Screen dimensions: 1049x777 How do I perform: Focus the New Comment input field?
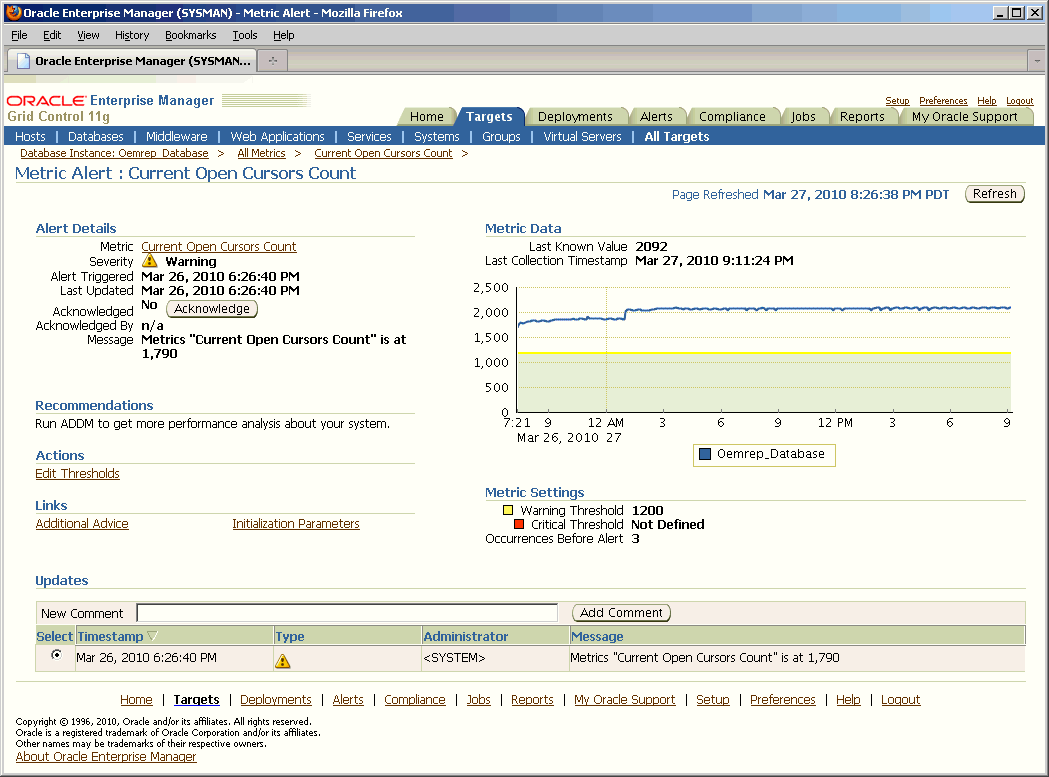coord(347,612)
